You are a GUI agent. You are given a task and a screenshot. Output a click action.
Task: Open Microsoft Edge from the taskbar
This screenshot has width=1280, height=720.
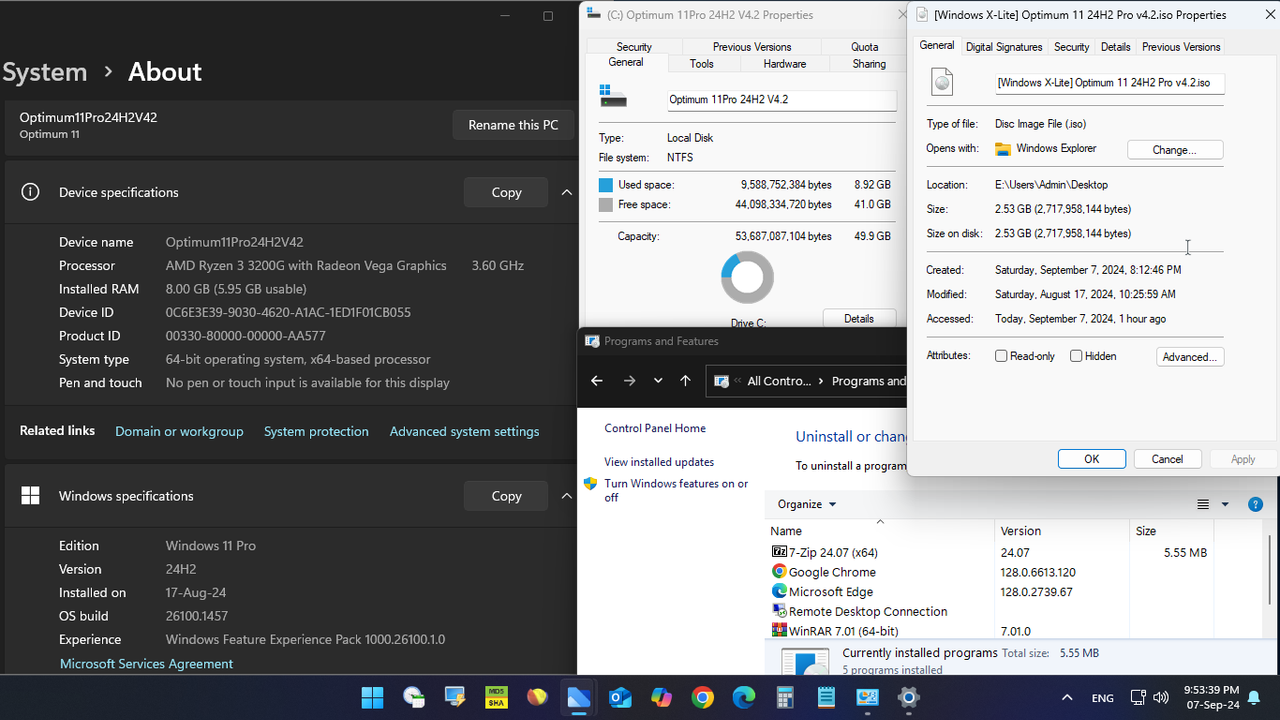(743, 697)
